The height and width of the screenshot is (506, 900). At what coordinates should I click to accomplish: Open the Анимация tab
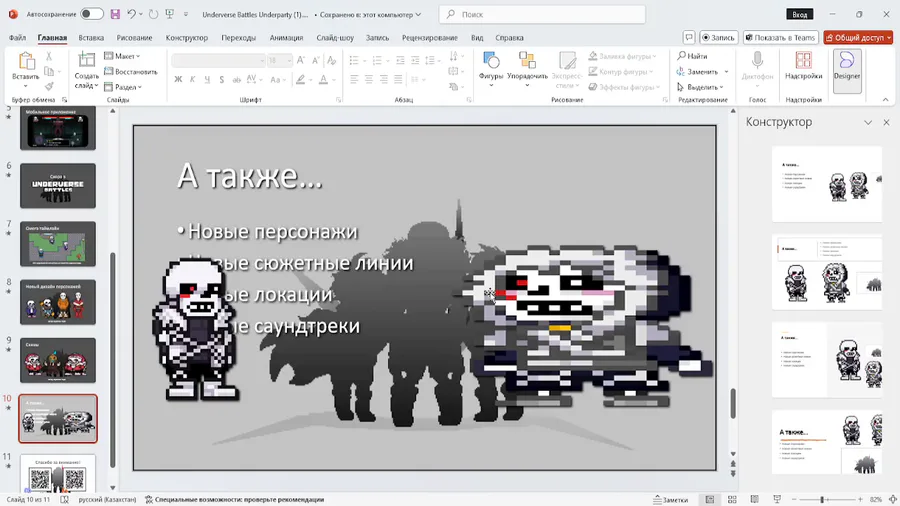click(x=286, y=37)
